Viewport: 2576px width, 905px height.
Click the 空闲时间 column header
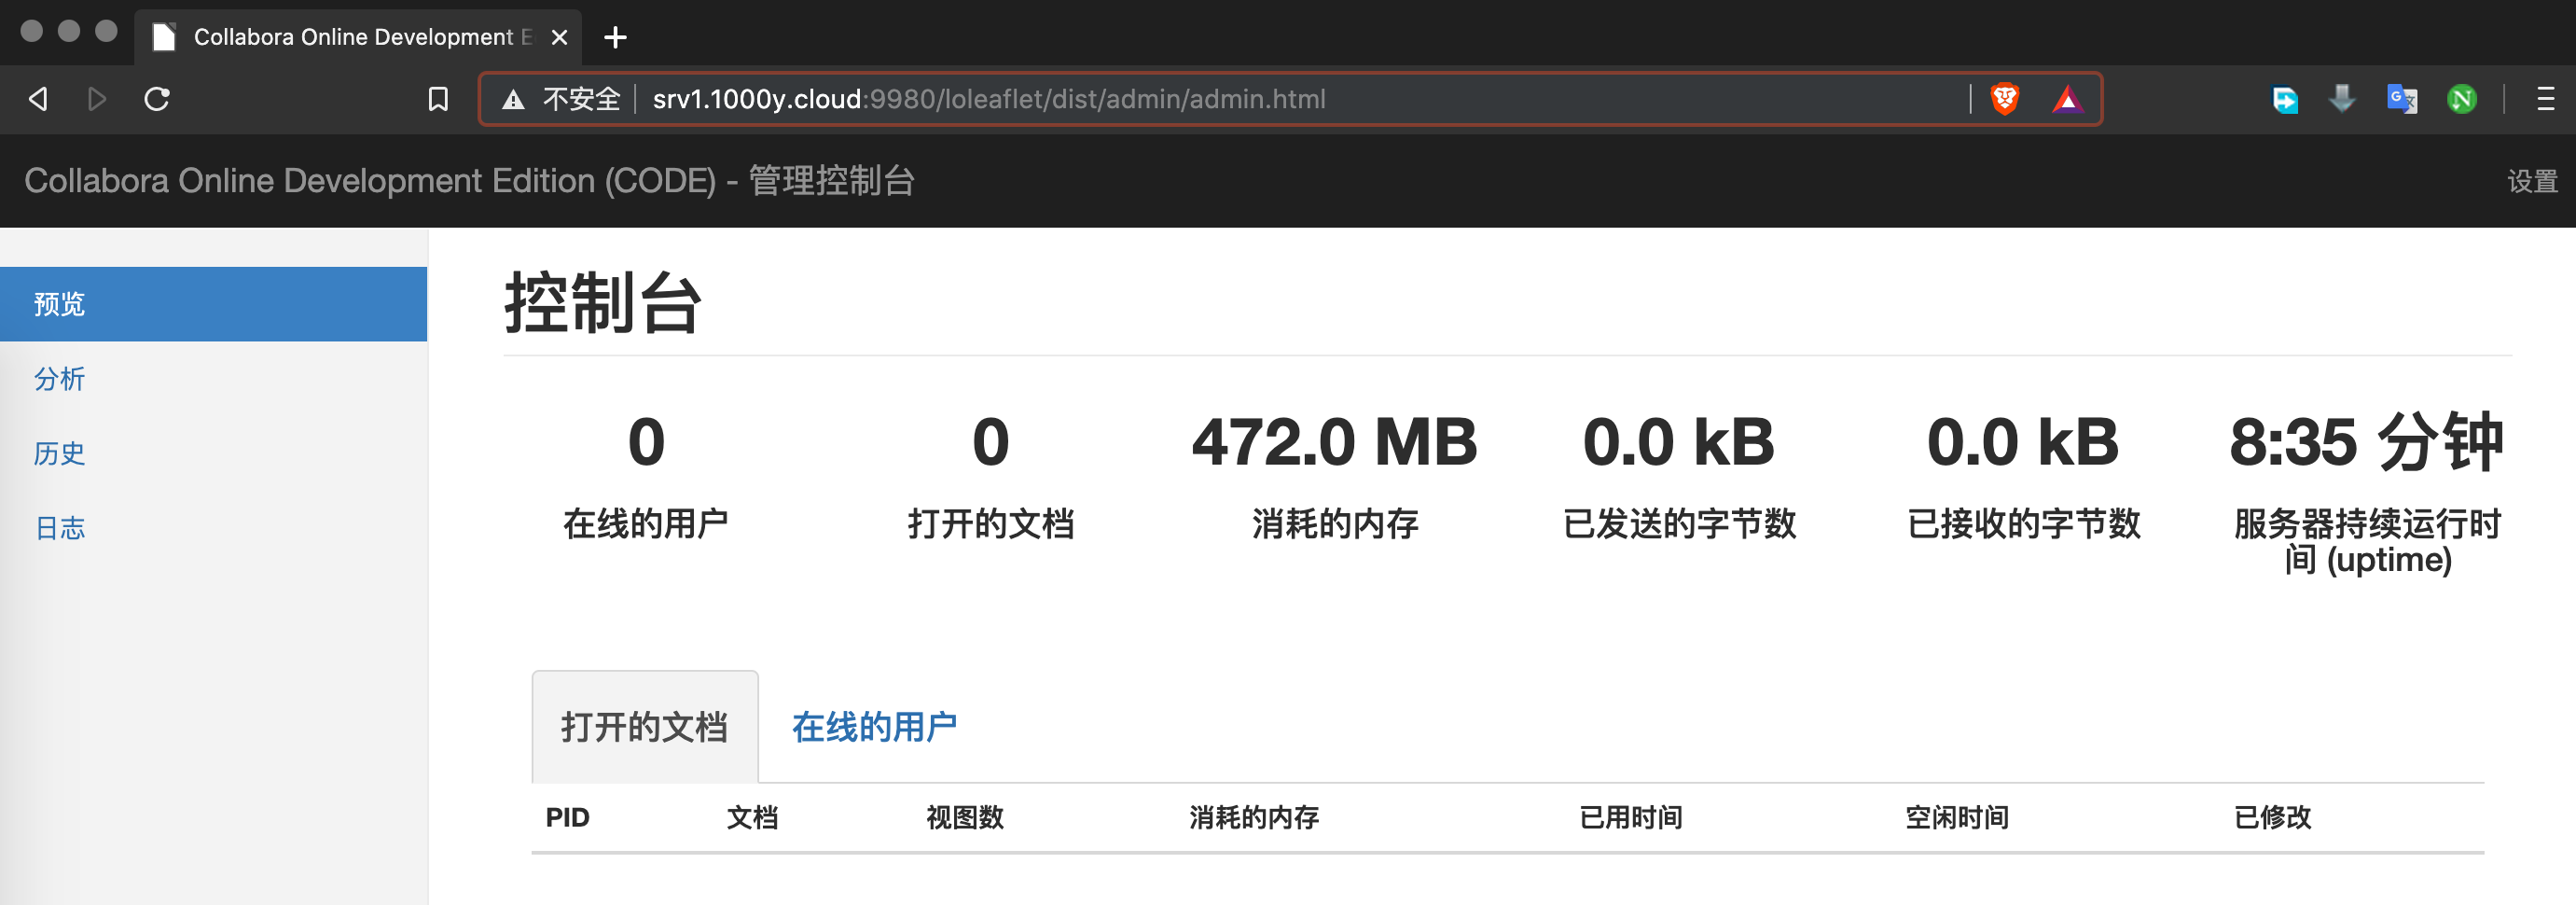click(1957, 818)
